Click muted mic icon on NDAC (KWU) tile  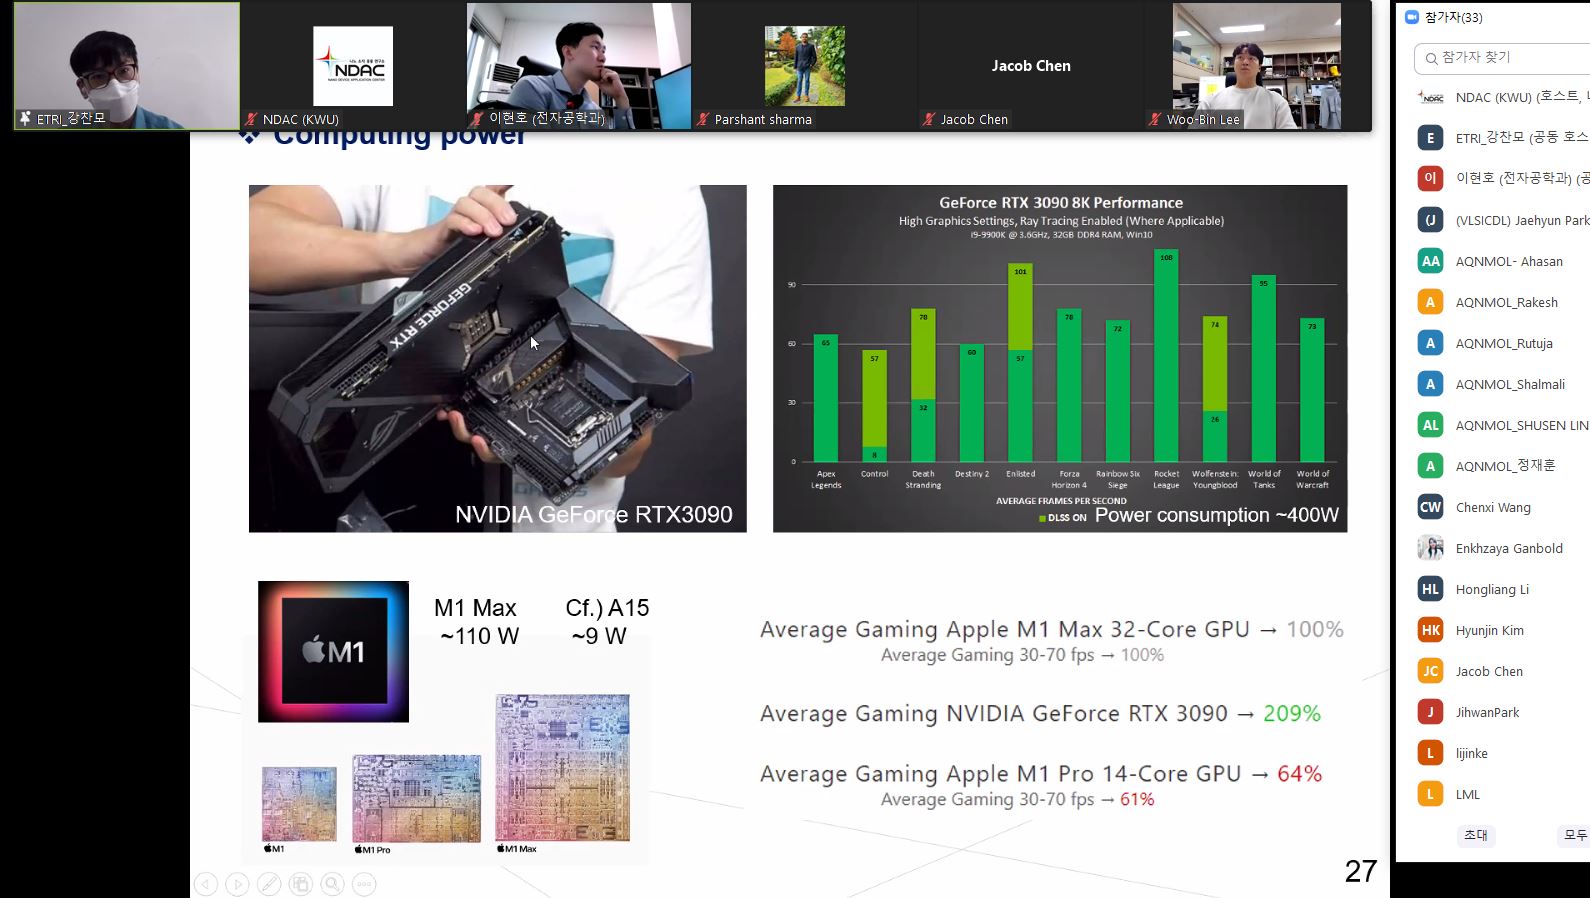tap(252, 119)
